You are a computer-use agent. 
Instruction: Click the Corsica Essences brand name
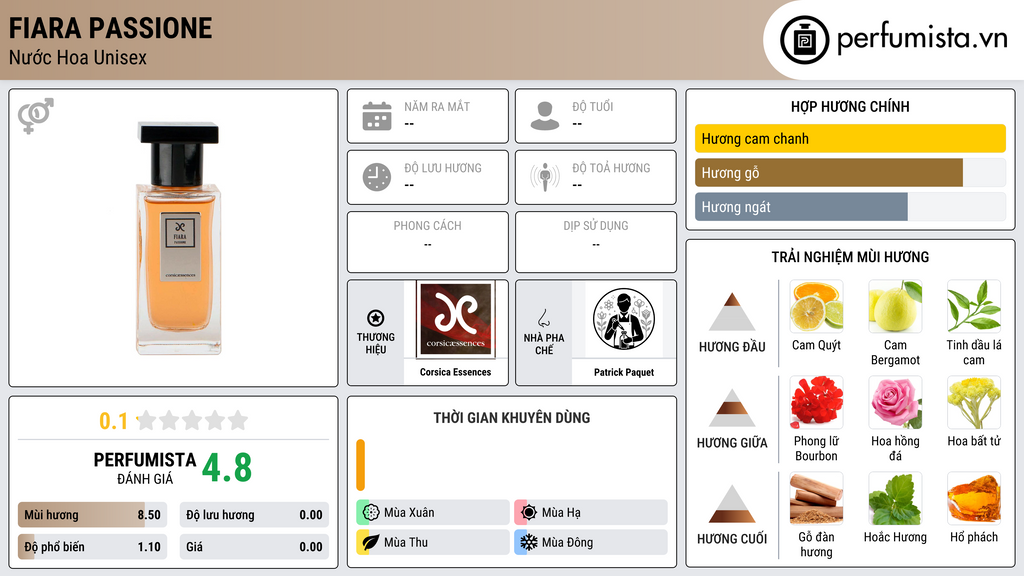tap(455, 372)
